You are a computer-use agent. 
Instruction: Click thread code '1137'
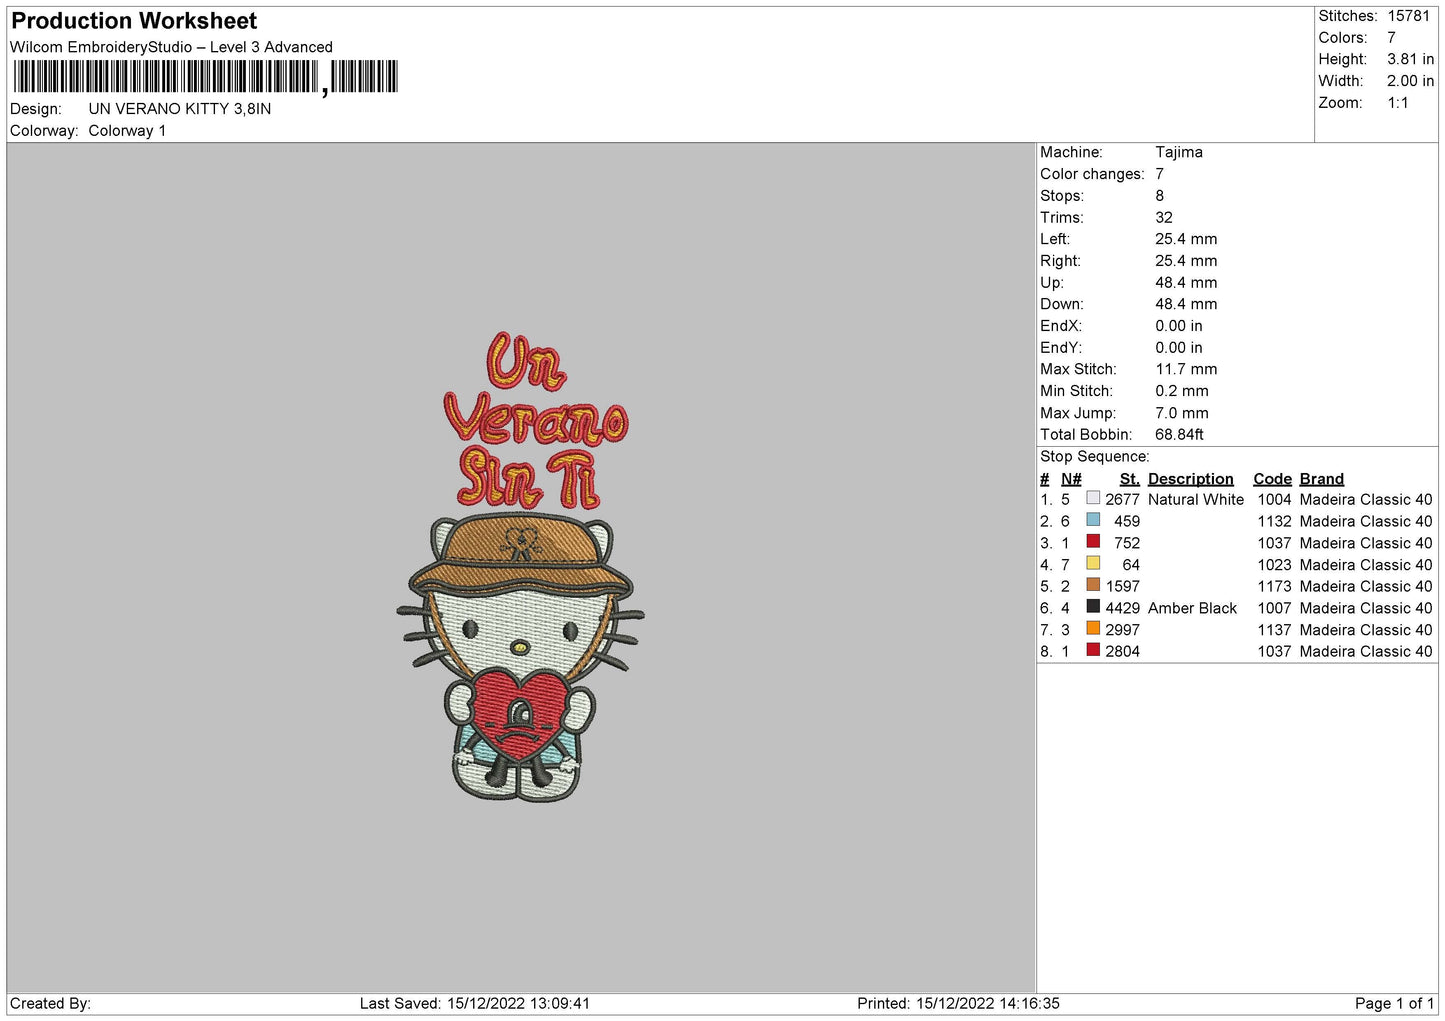[1274, 630]
